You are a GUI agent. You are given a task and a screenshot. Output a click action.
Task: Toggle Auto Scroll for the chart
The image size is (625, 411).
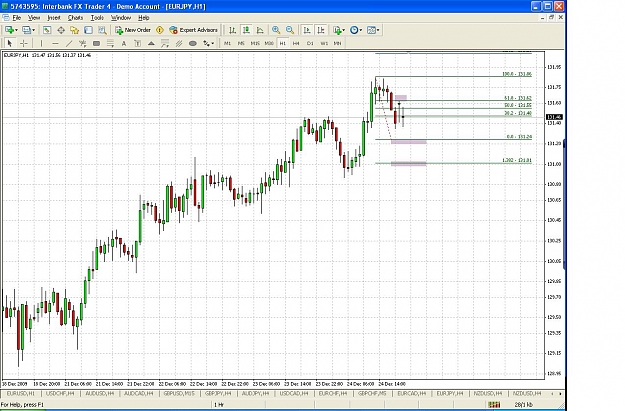pos(307,30)
